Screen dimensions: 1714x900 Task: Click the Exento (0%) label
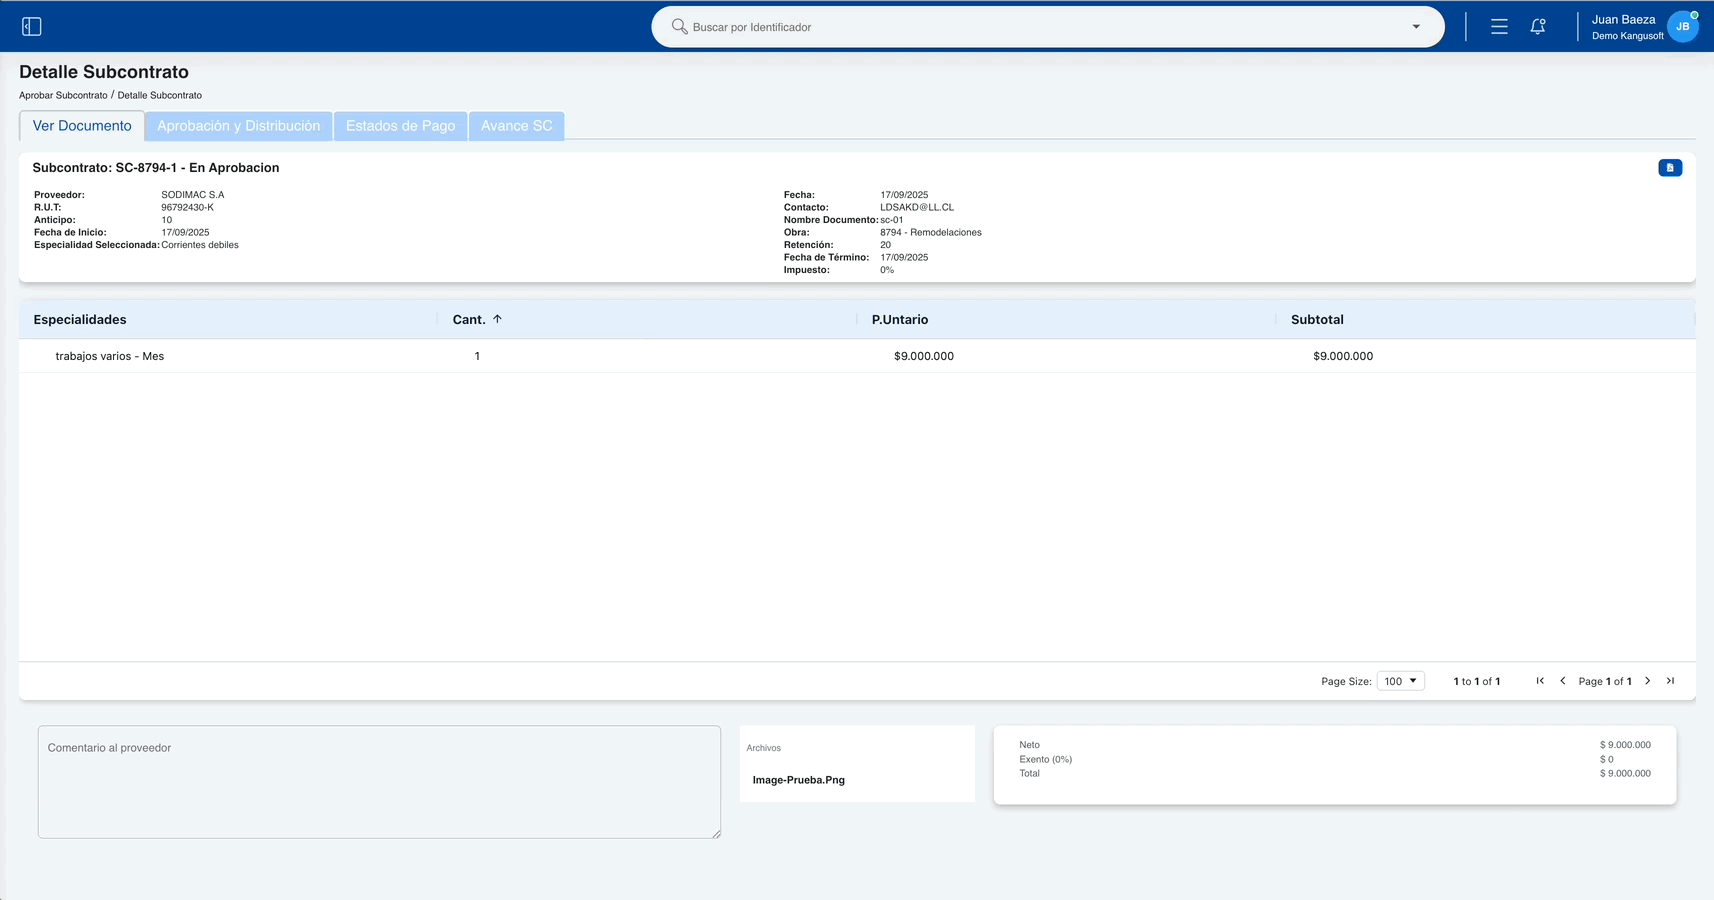click(1046, 759)
